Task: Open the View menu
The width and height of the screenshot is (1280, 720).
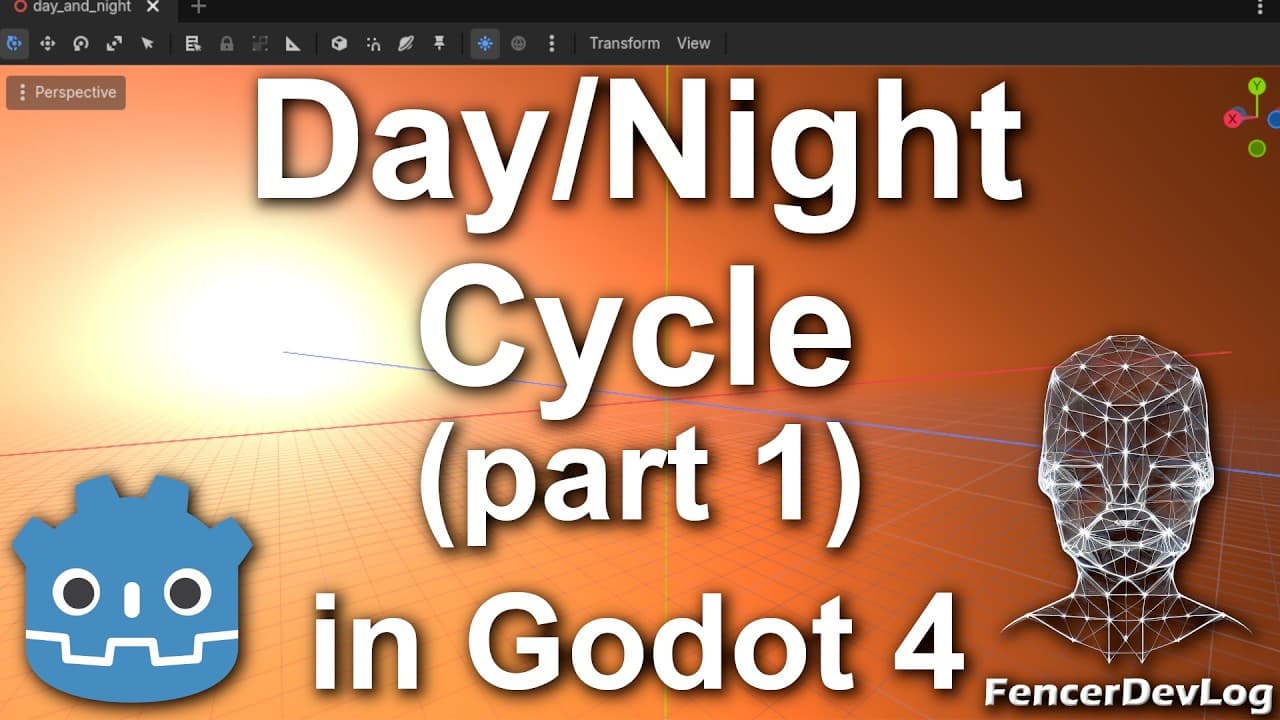Action: click(693, 44)
